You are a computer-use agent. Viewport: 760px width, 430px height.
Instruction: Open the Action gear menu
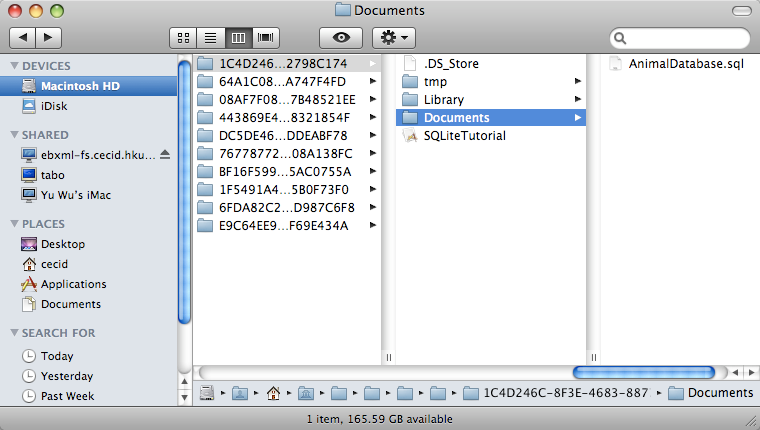393,37
